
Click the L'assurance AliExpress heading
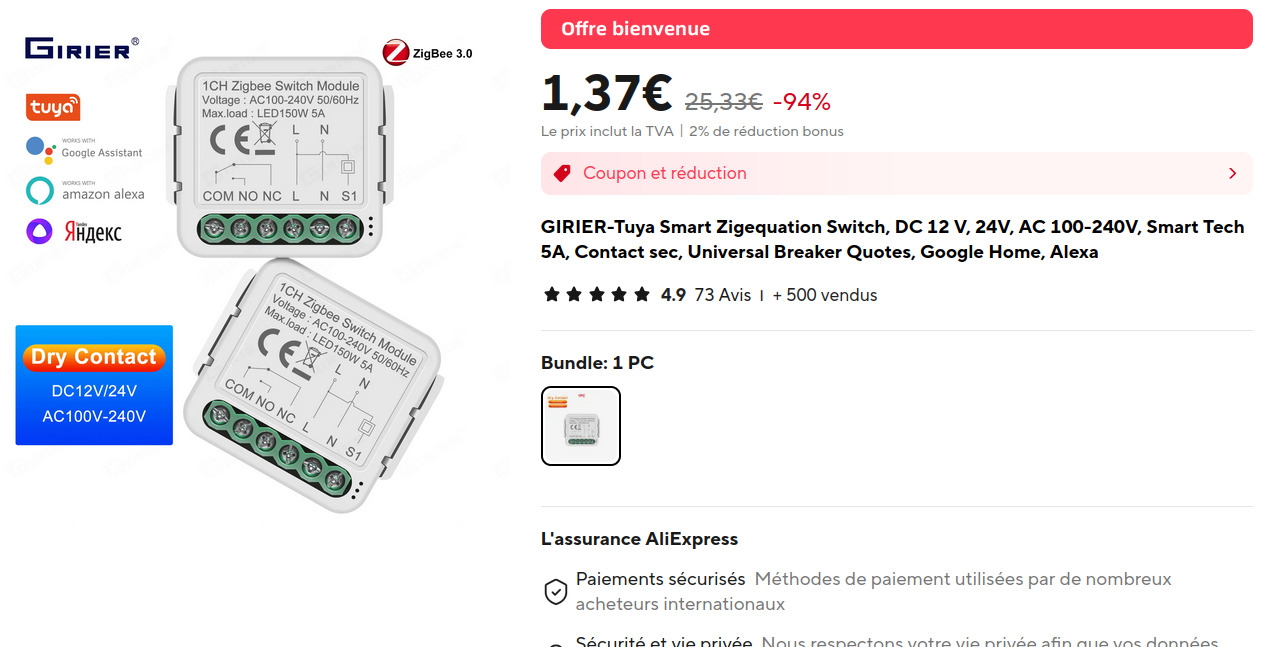pyautogui.click(x=639, y=539)
